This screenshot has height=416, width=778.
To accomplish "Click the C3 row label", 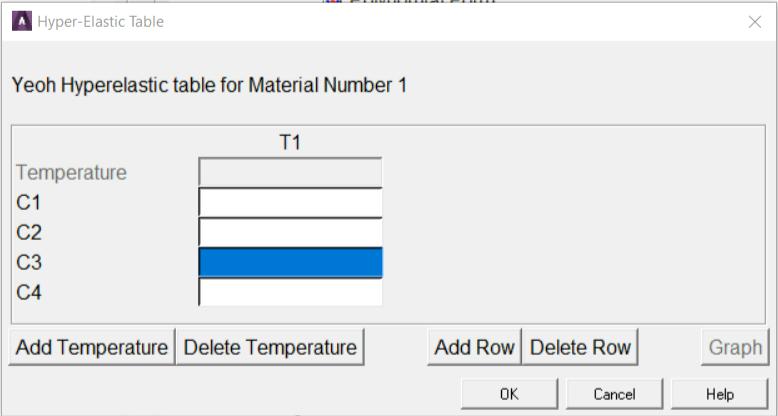I will (x=29, y=263).
